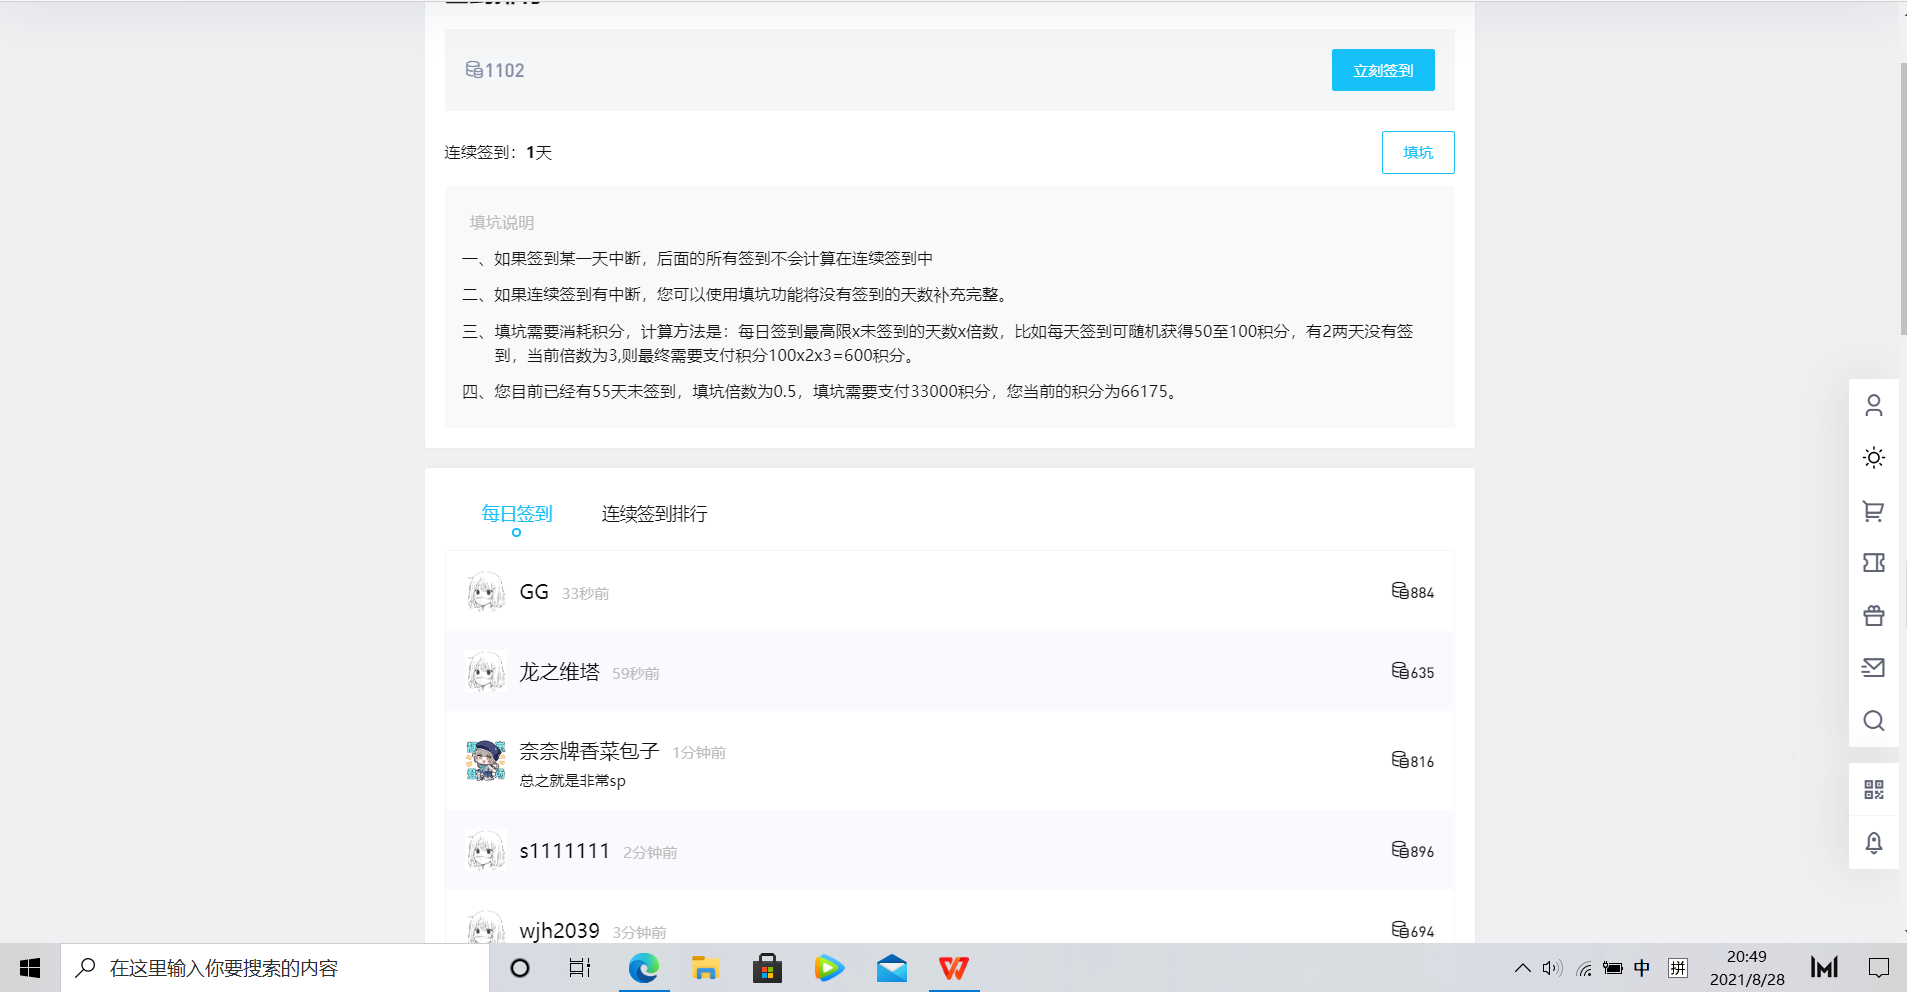Show the QR code icon

1873,790
